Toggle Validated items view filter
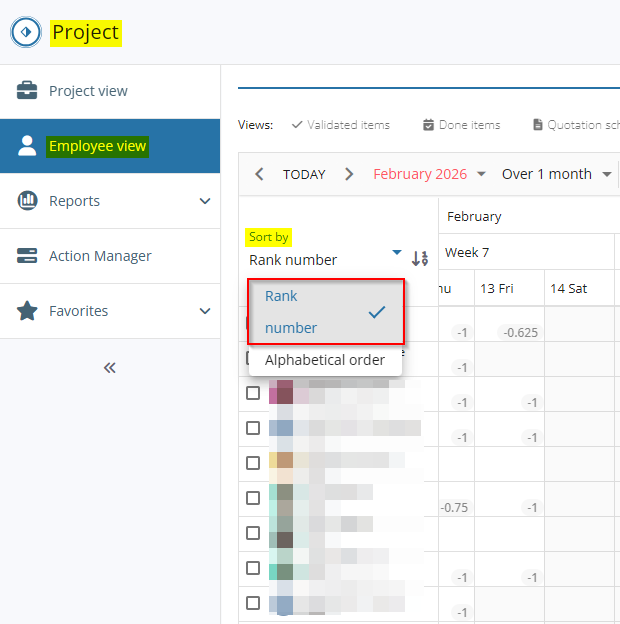This screenshot has height=624, width=620. 340,125
